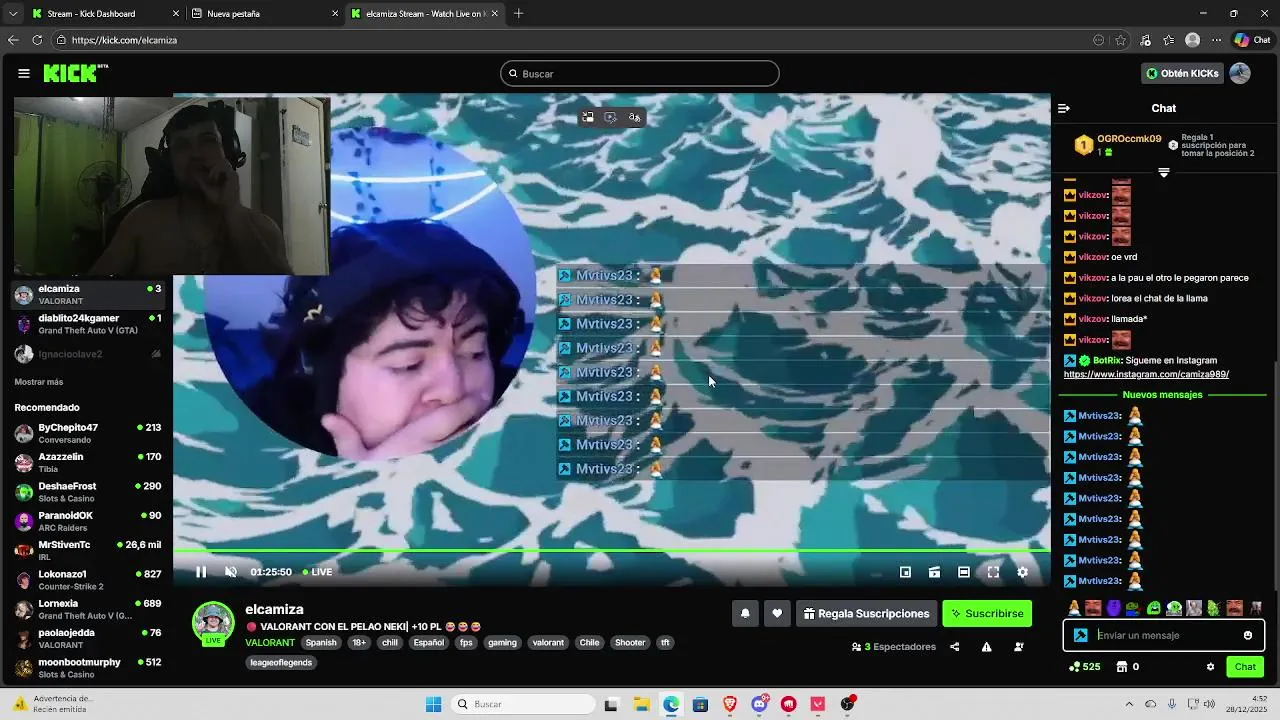This screenshot has width=1280, height=720.
Task: Select the chill tag
Action: click(x=390, y=643)
